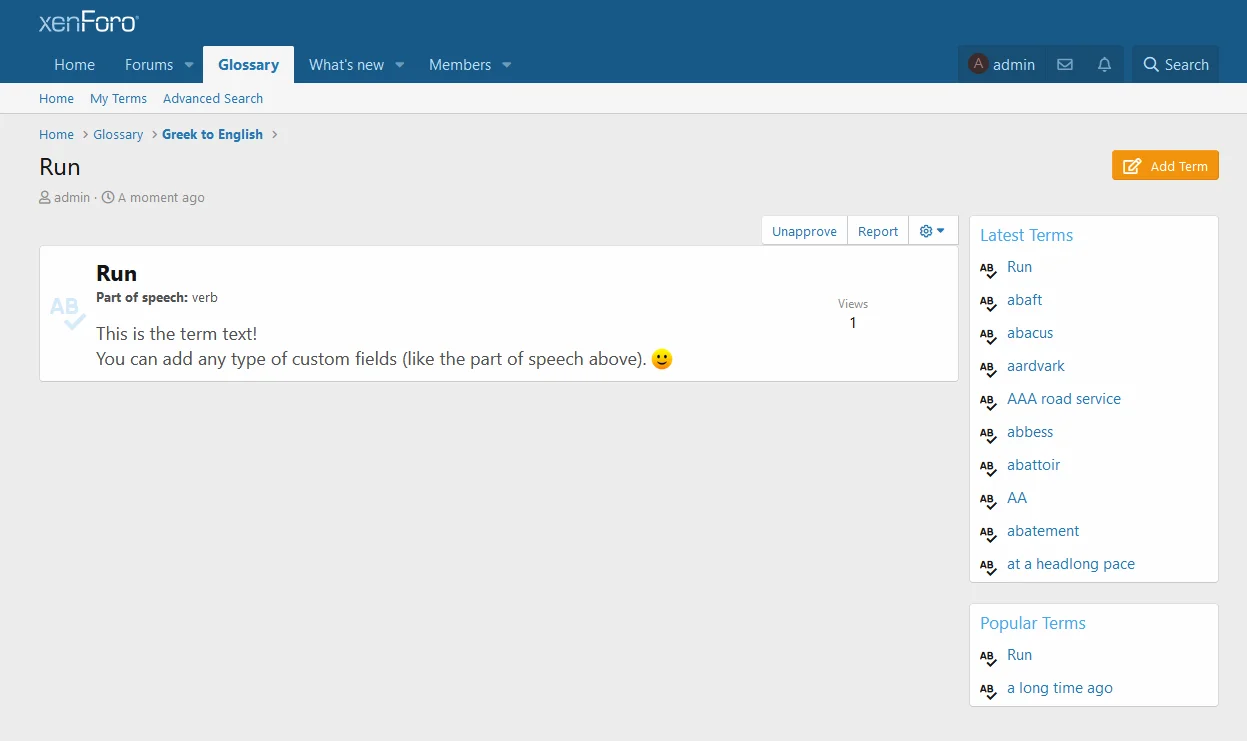Click the admin avatar icon
Screen dimensions: 1247x741
[978, 64]
